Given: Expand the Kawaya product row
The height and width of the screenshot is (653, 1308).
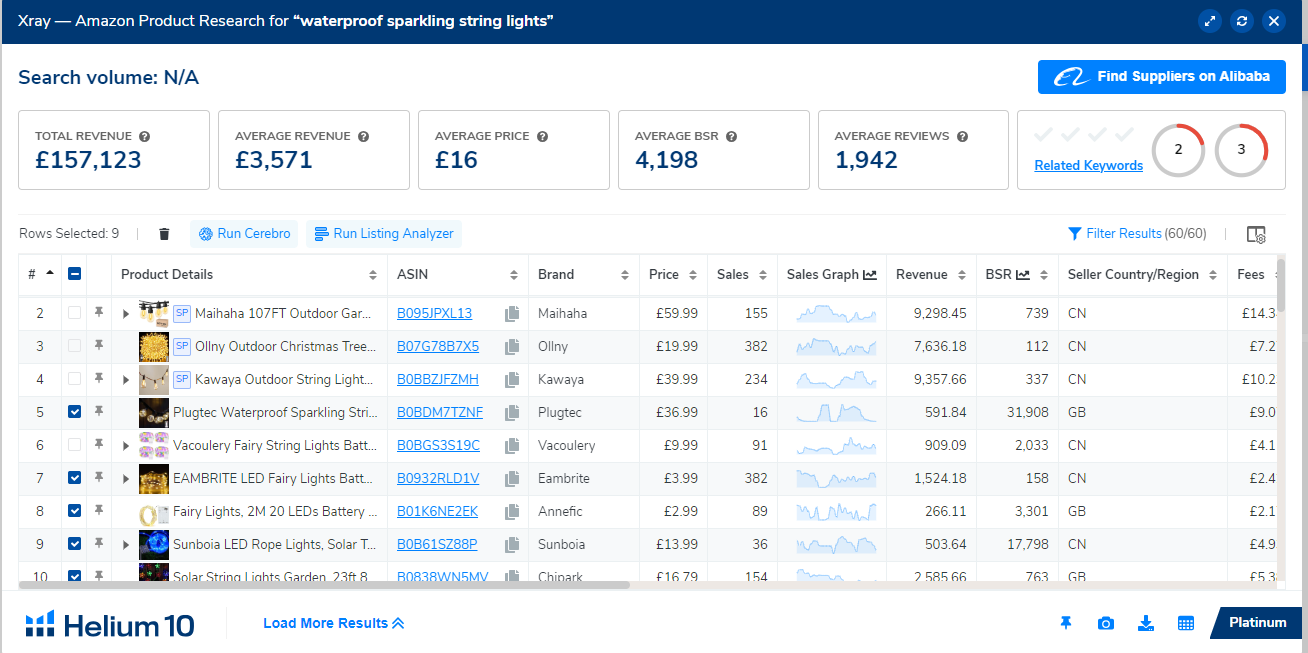Looking at the screenshot, I should pos(126,380).
